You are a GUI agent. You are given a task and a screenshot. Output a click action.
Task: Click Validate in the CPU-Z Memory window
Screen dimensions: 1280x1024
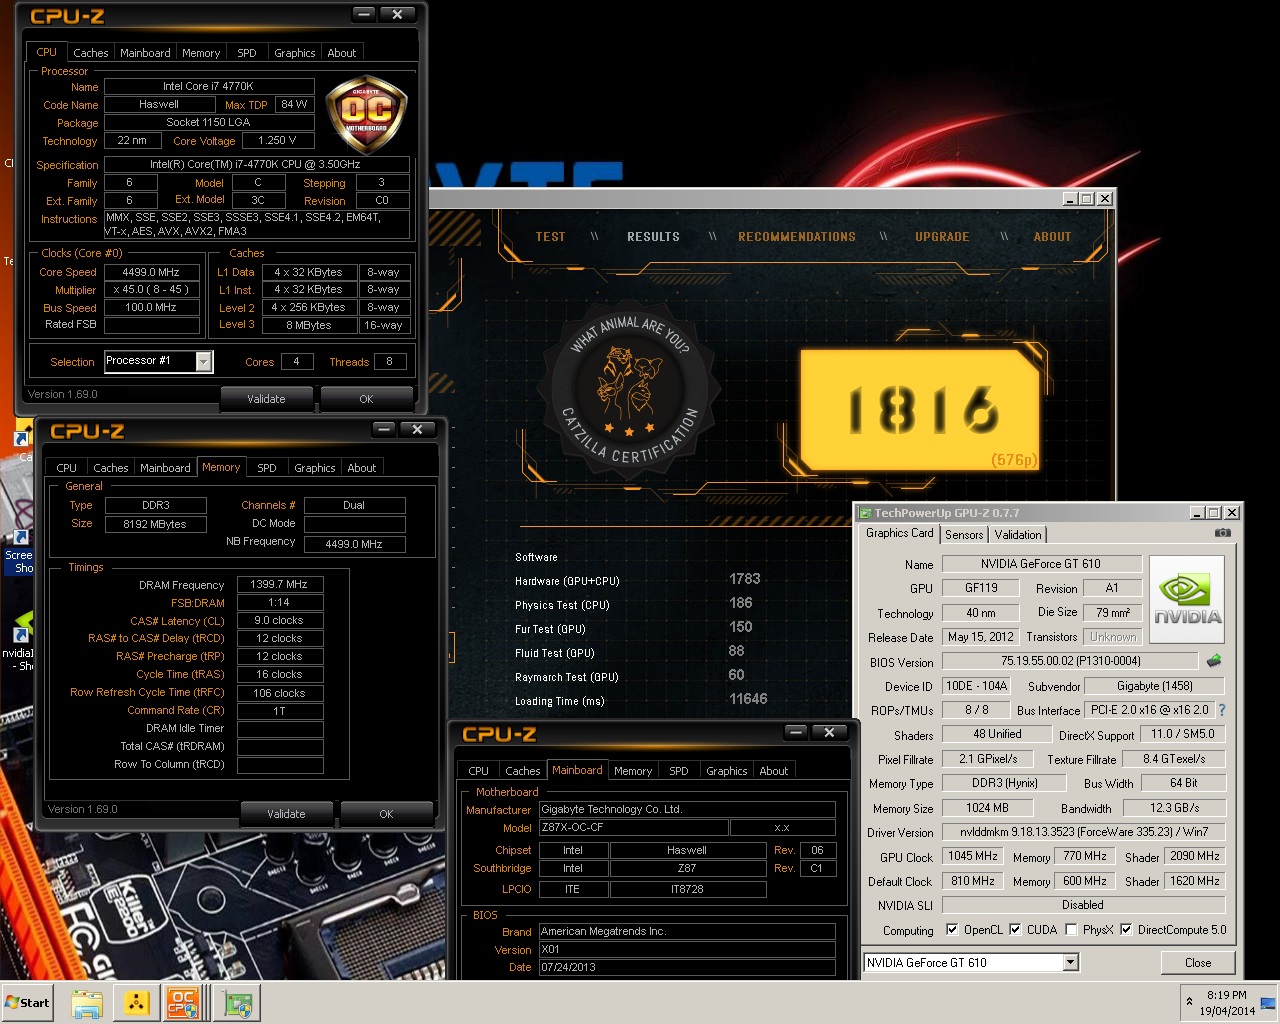[286, 814]
